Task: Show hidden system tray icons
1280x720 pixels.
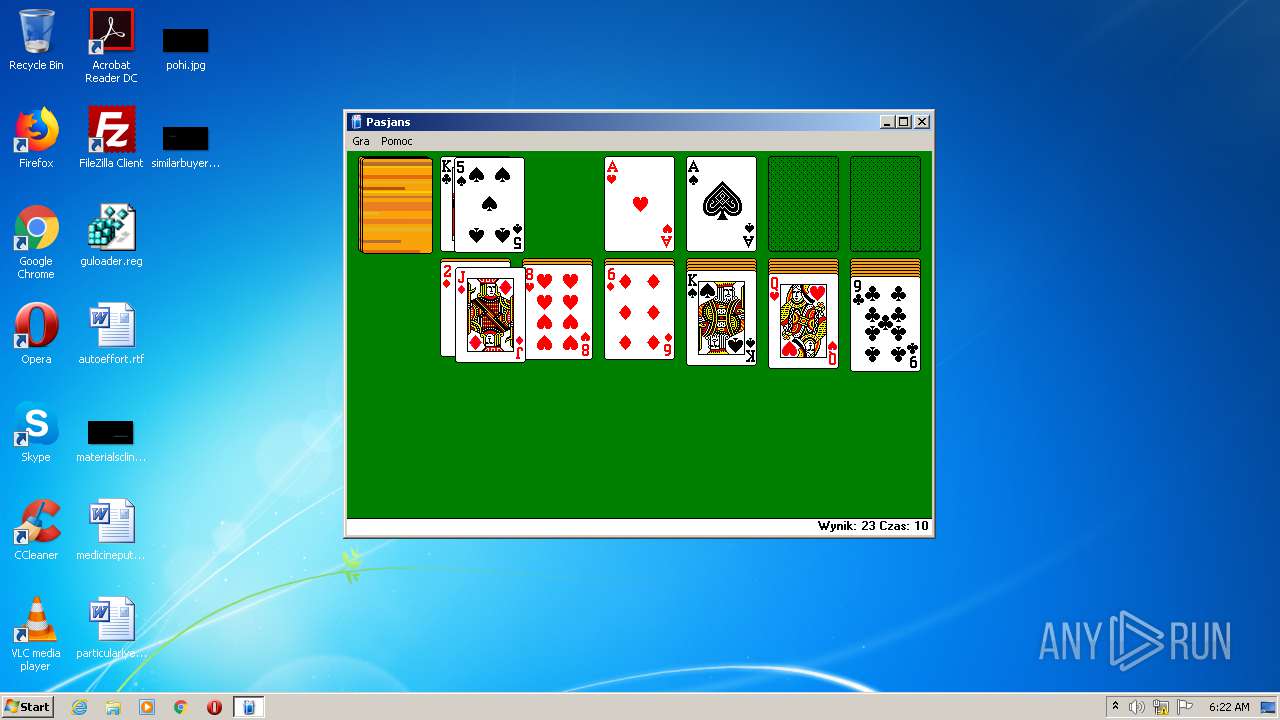Action: 1115,707
